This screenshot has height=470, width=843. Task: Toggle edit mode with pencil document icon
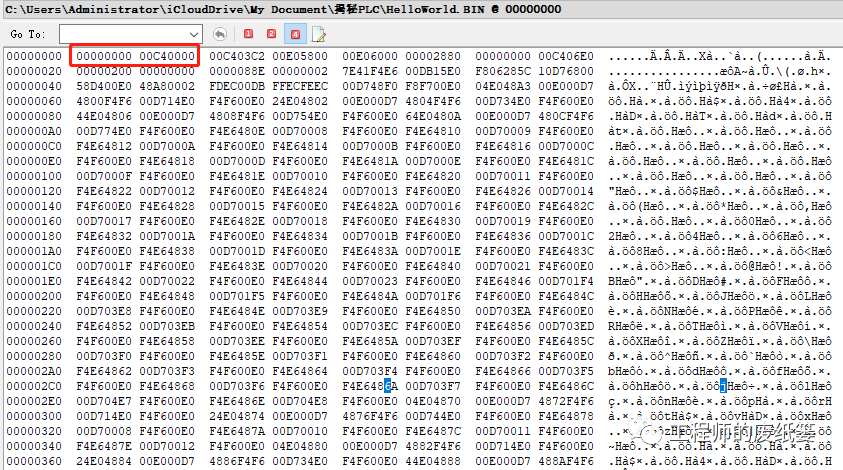tap(318, 34)
